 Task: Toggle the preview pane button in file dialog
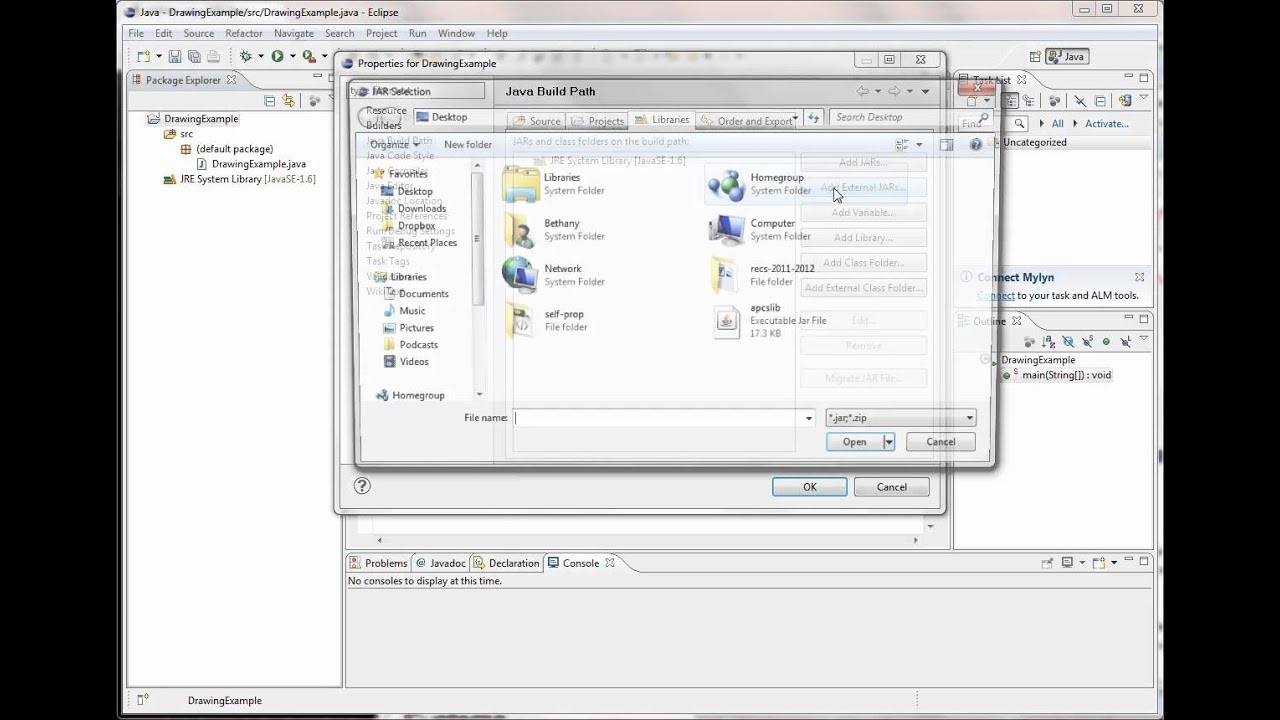[946, 144]
